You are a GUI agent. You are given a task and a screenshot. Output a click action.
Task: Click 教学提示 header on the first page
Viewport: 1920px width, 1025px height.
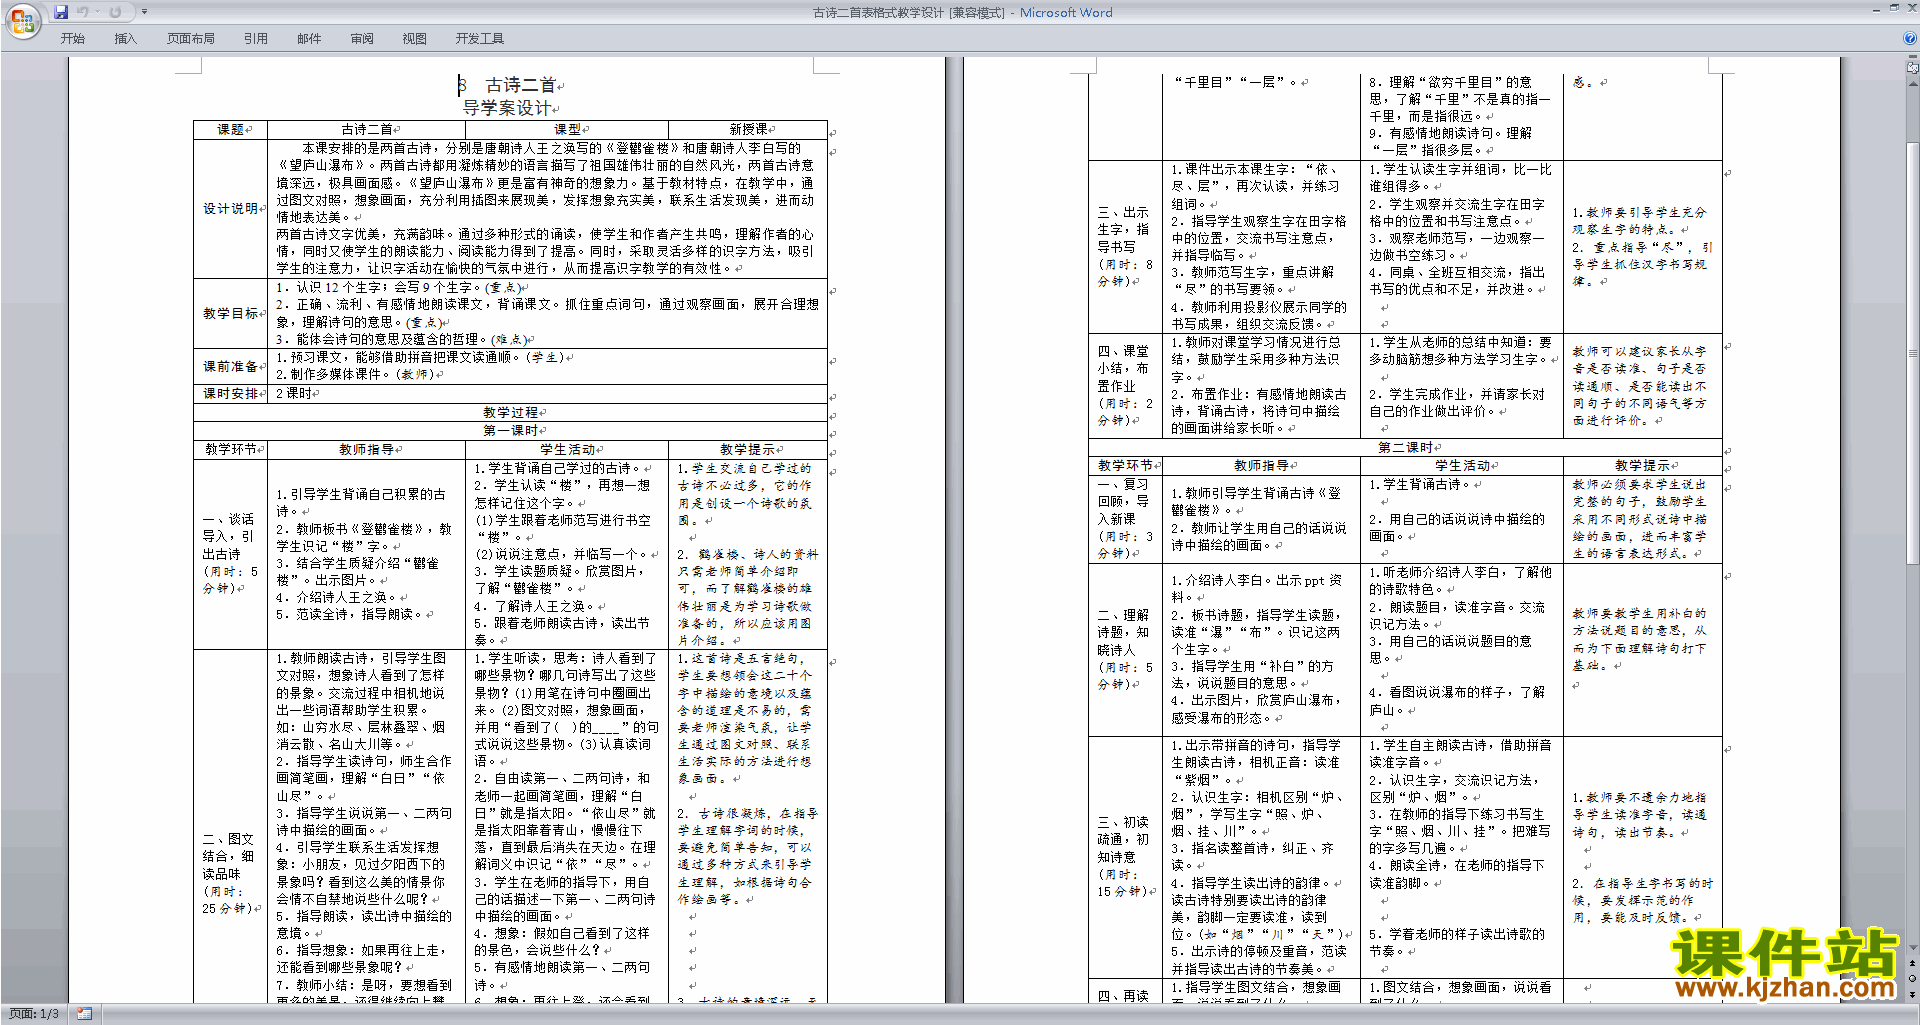click(x=747, y=450)
